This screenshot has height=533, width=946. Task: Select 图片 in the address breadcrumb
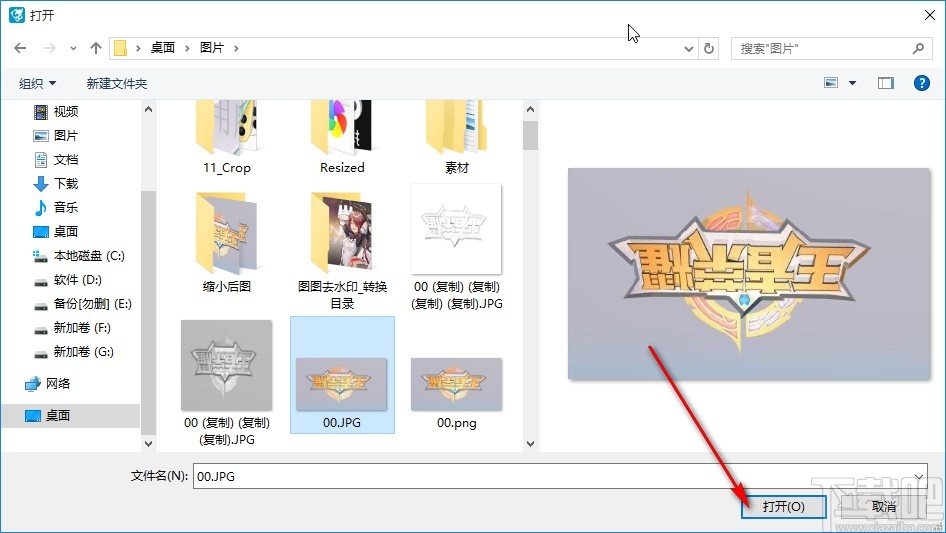point(212,48)
